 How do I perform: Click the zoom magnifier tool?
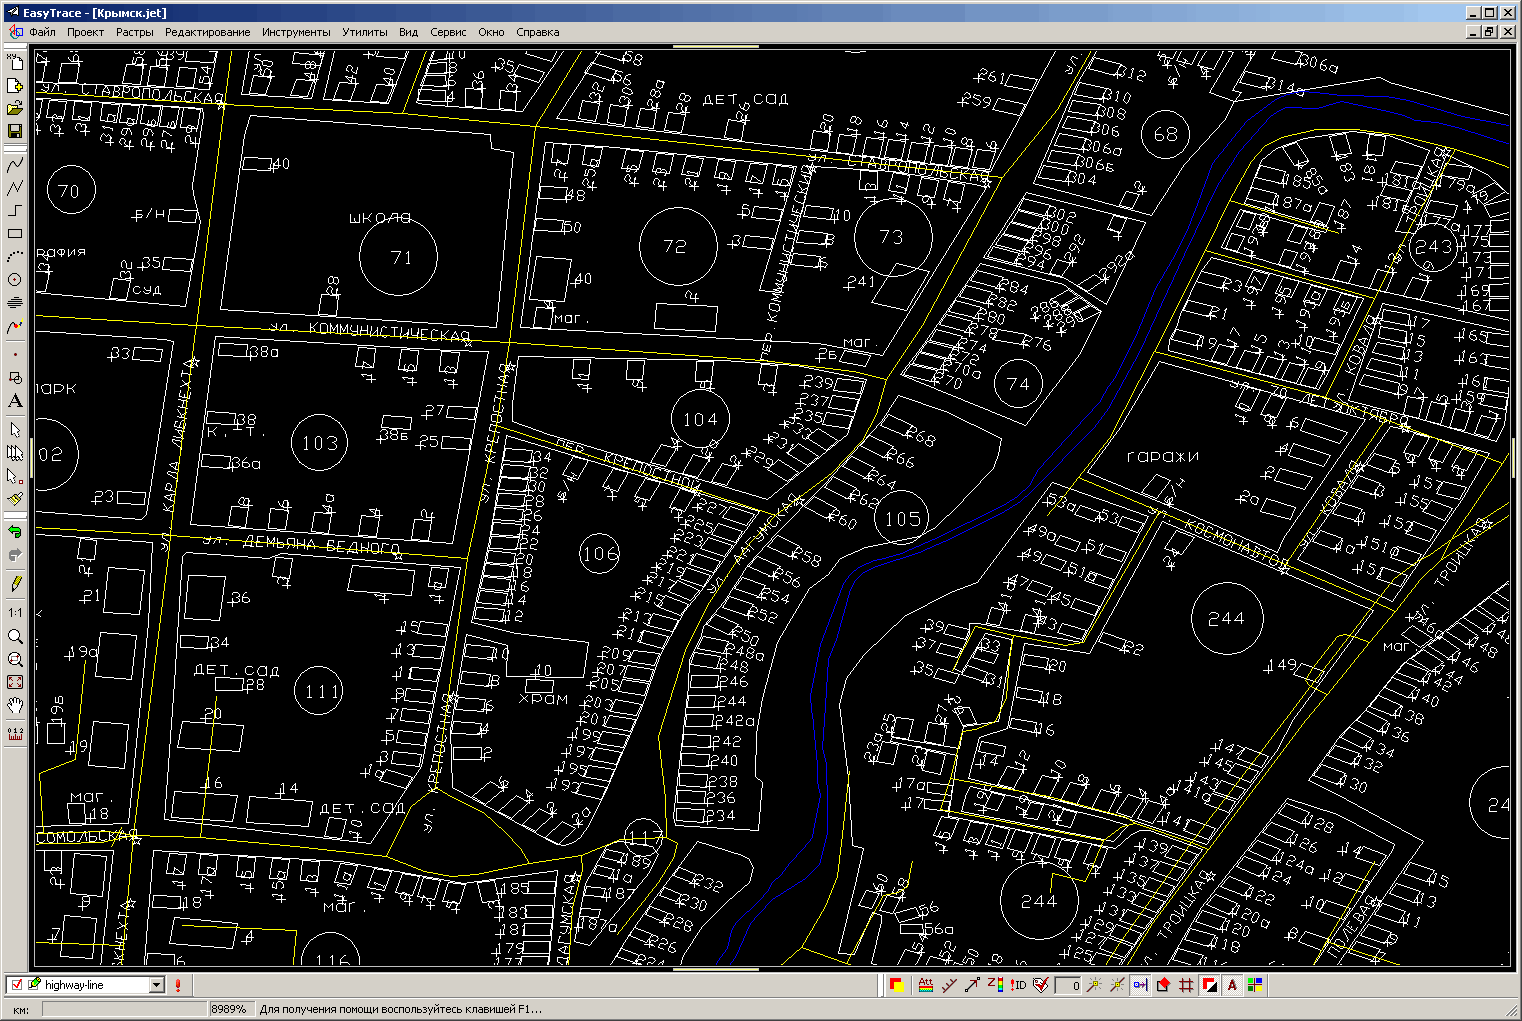click(15, 636)
